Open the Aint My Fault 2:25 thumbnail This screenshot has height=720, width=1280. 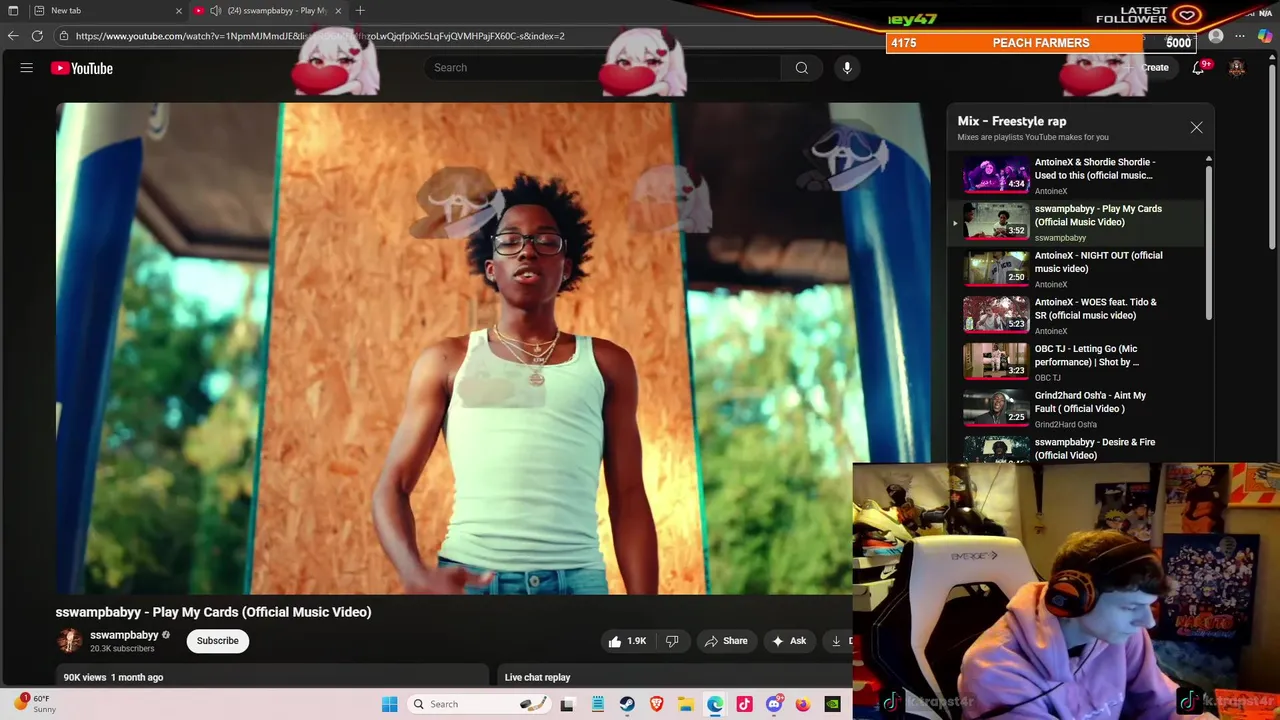tap(995, 408)
